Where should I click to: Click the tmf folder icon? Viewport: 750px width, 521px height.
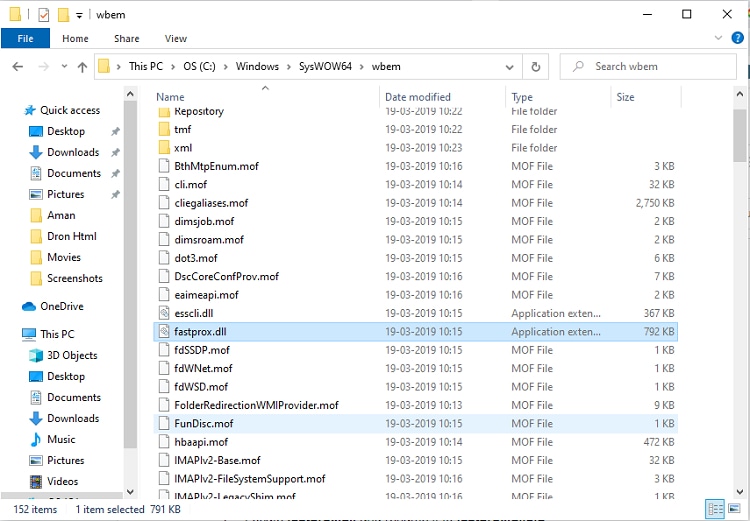tap(164, 129)
